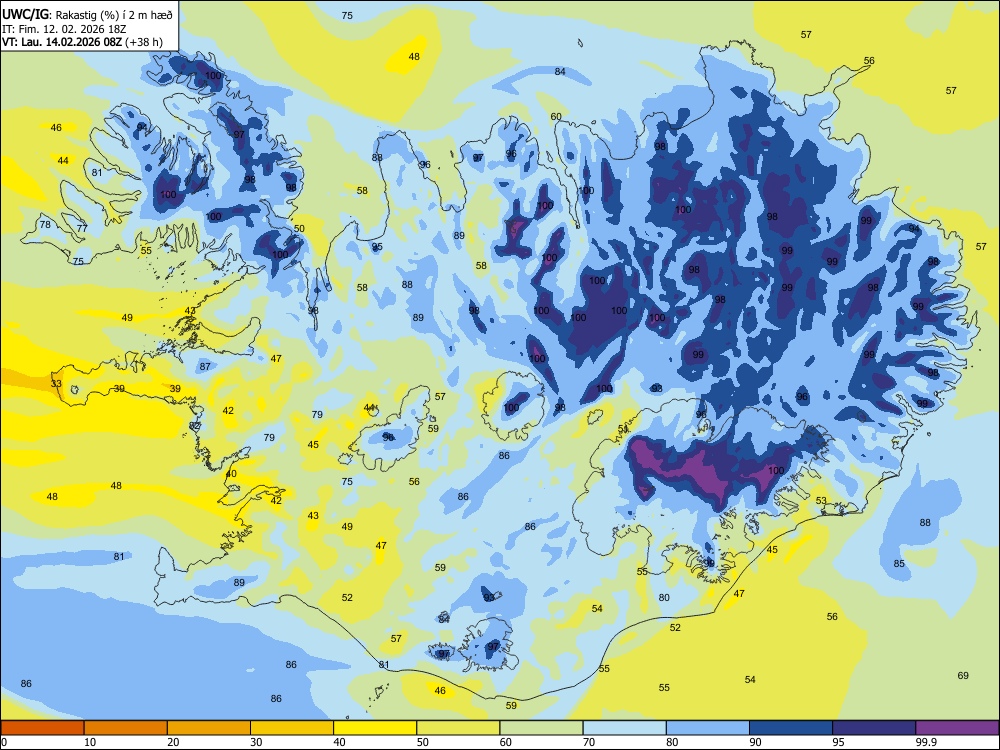The image size is (1000, 750).
Task: Click the 'VT: Lau. 14.02.2026 08Z (+38 h)' line
Action: (x=82, y=43)
